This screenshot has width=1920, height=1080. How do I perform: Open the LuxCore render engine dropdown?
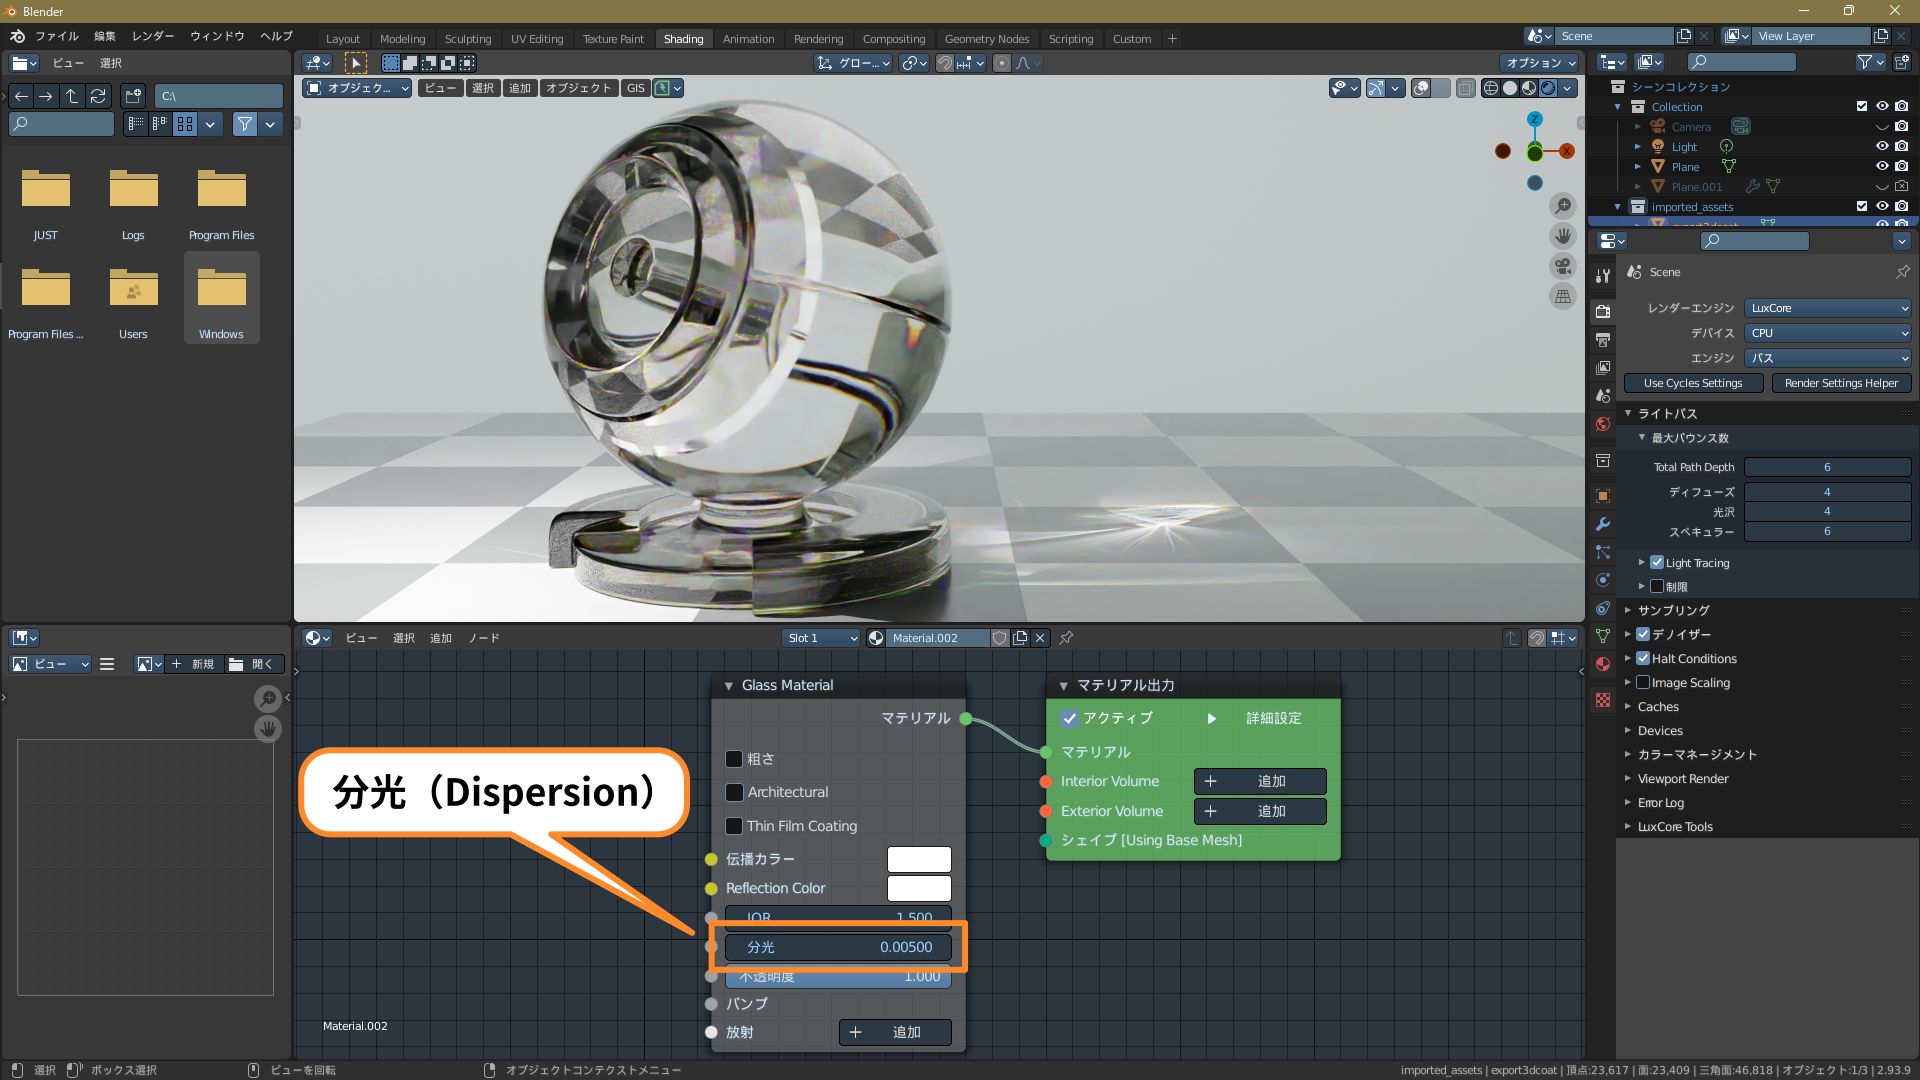point(1828,308)
